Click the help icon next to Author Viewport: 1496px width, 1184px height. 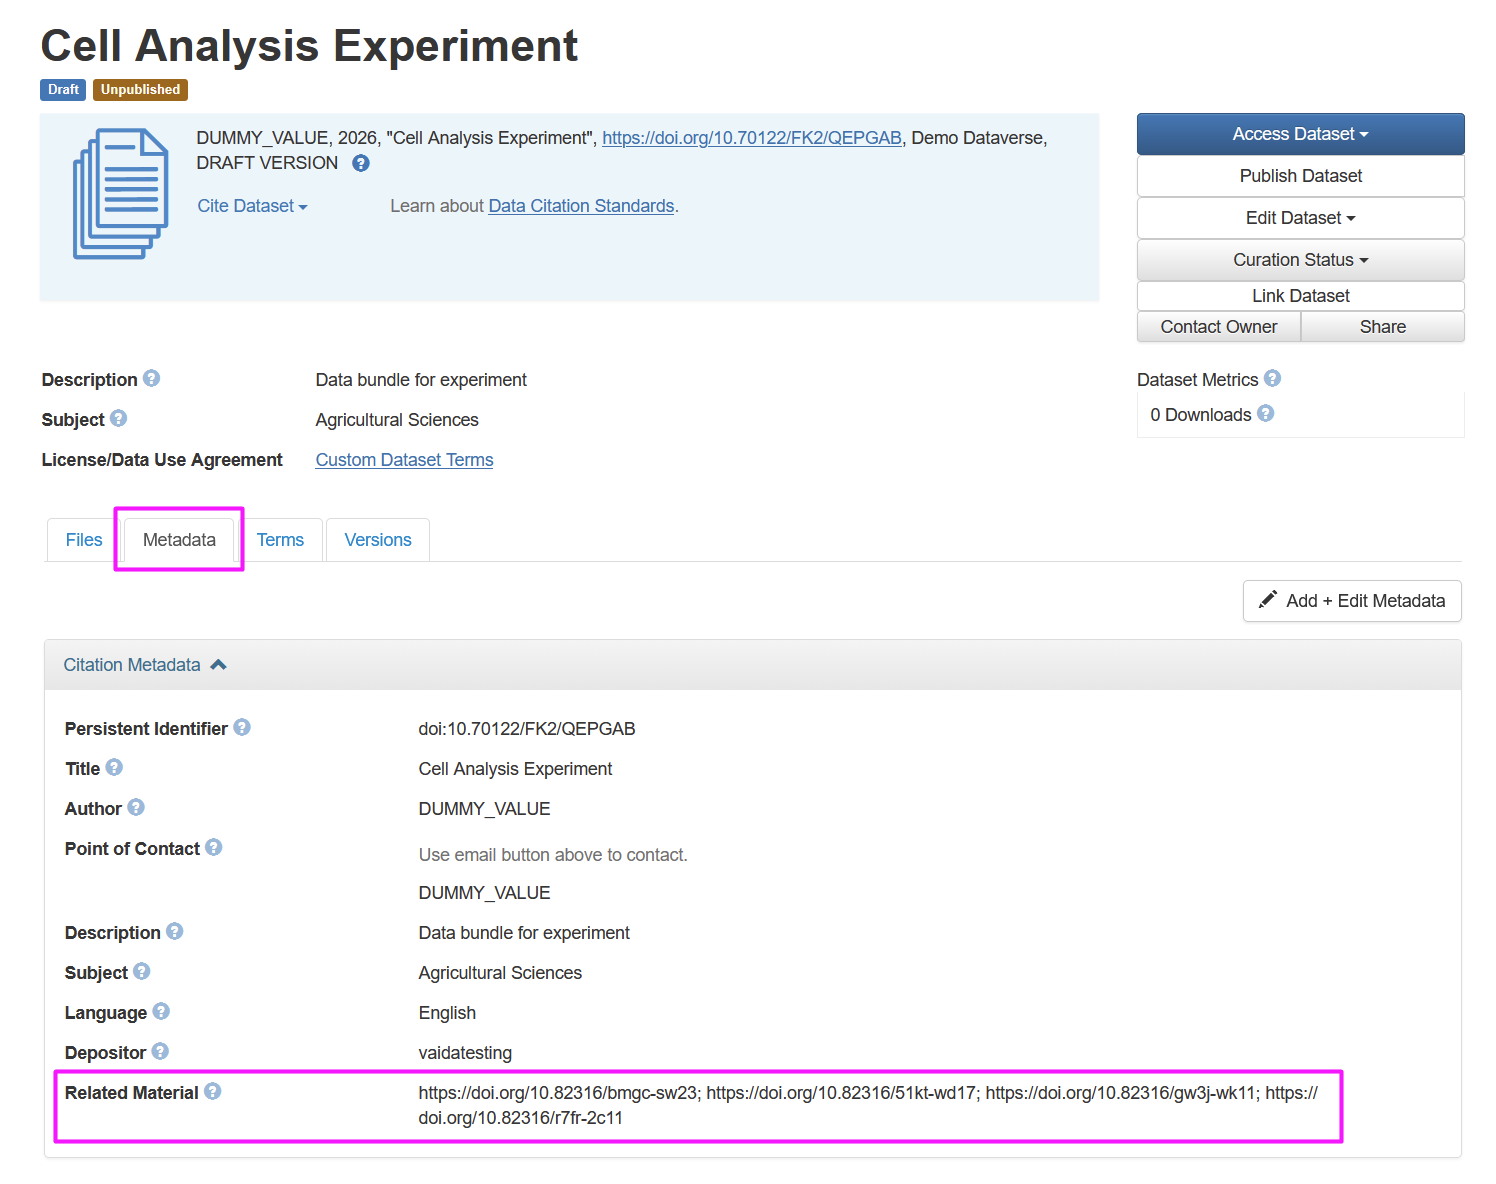(x=136, y=807)
